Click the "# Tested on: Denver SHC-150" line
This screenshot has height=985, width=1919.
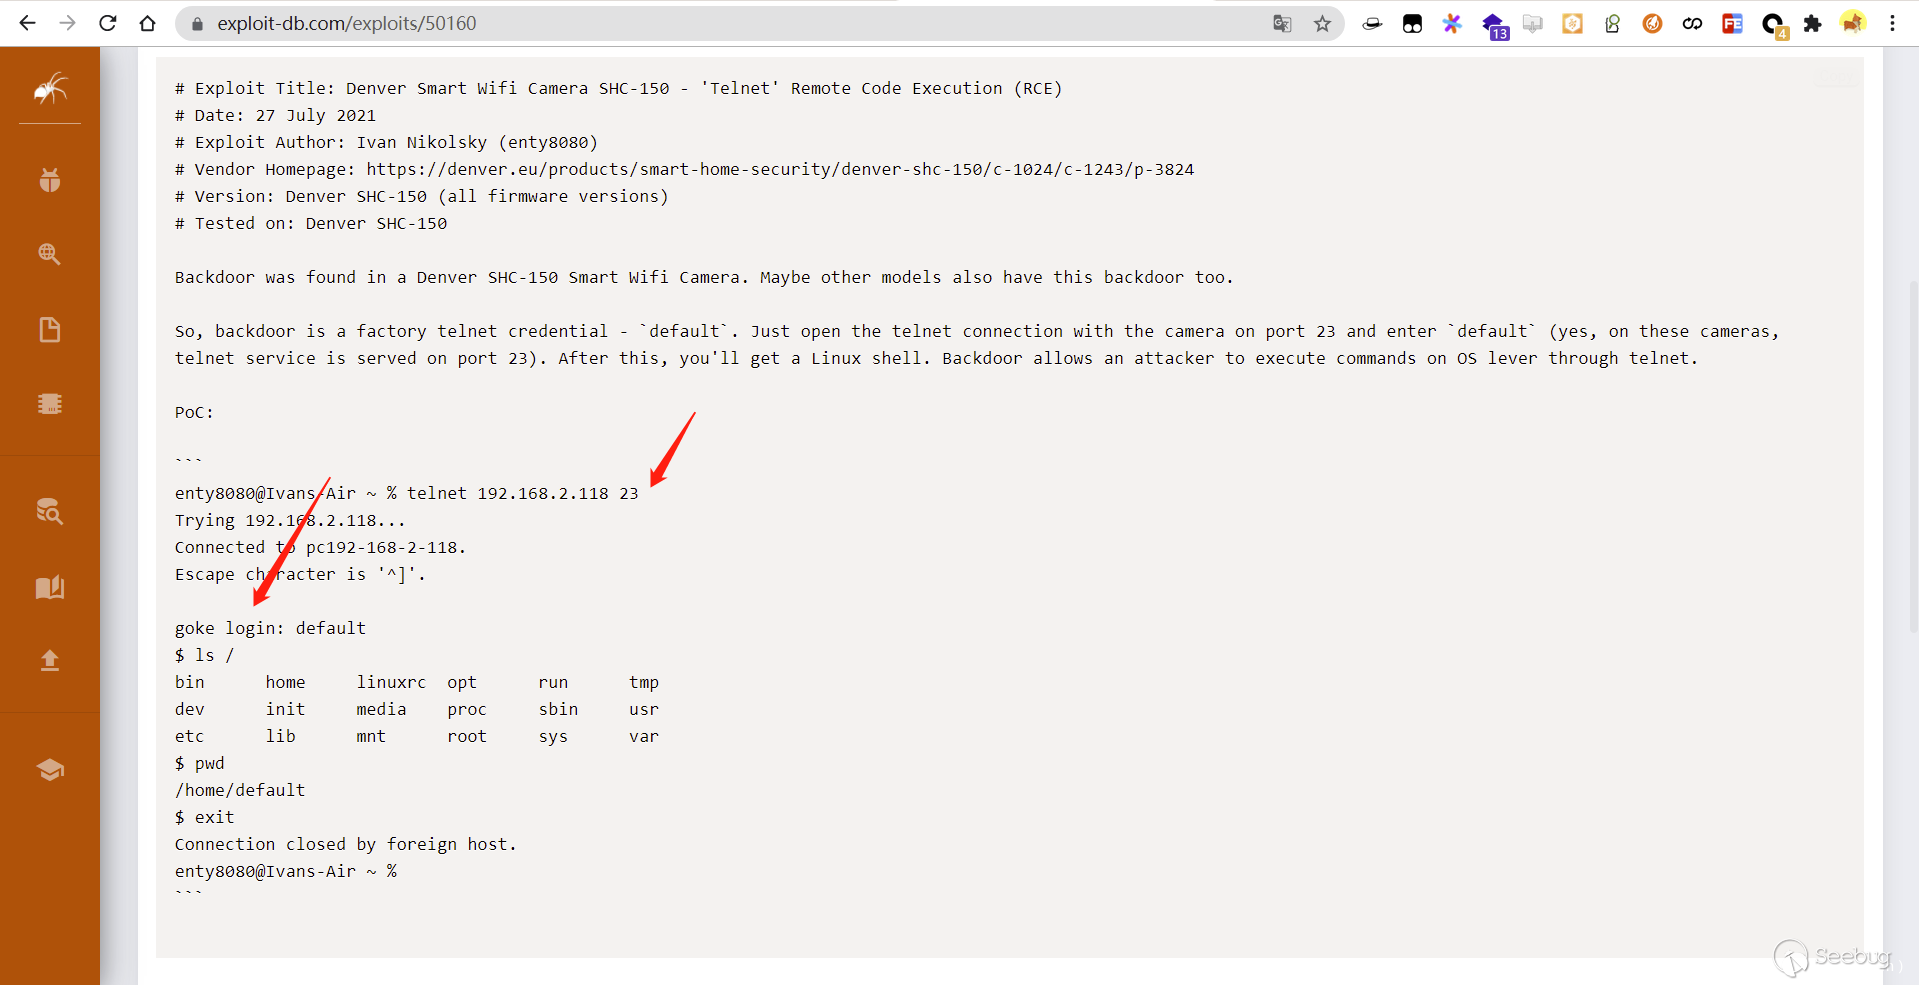(311, 223)
